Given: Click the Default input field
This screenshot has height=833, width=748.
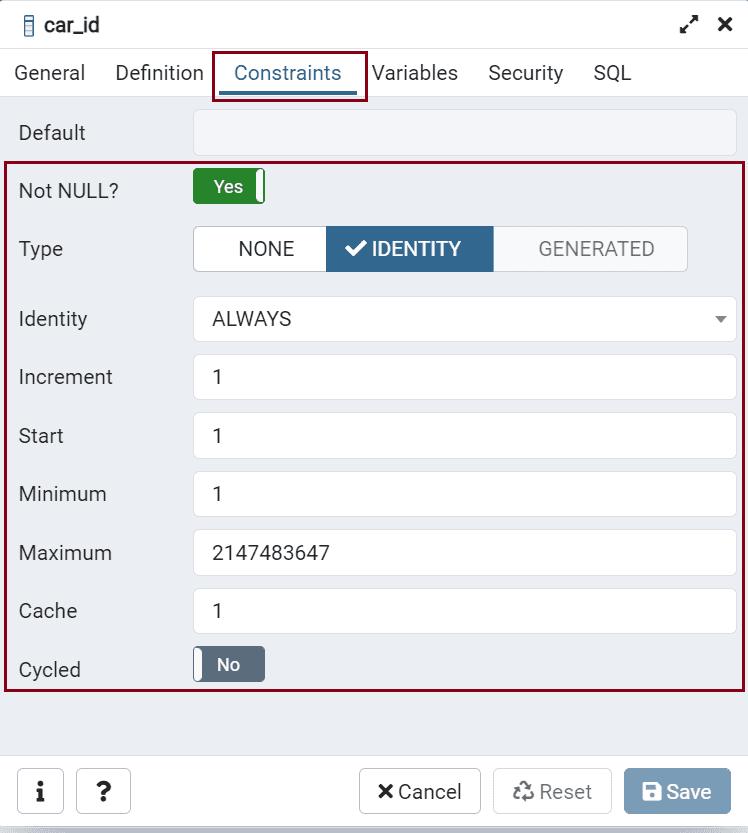Looking at the screenshot, I should (465, 132).
